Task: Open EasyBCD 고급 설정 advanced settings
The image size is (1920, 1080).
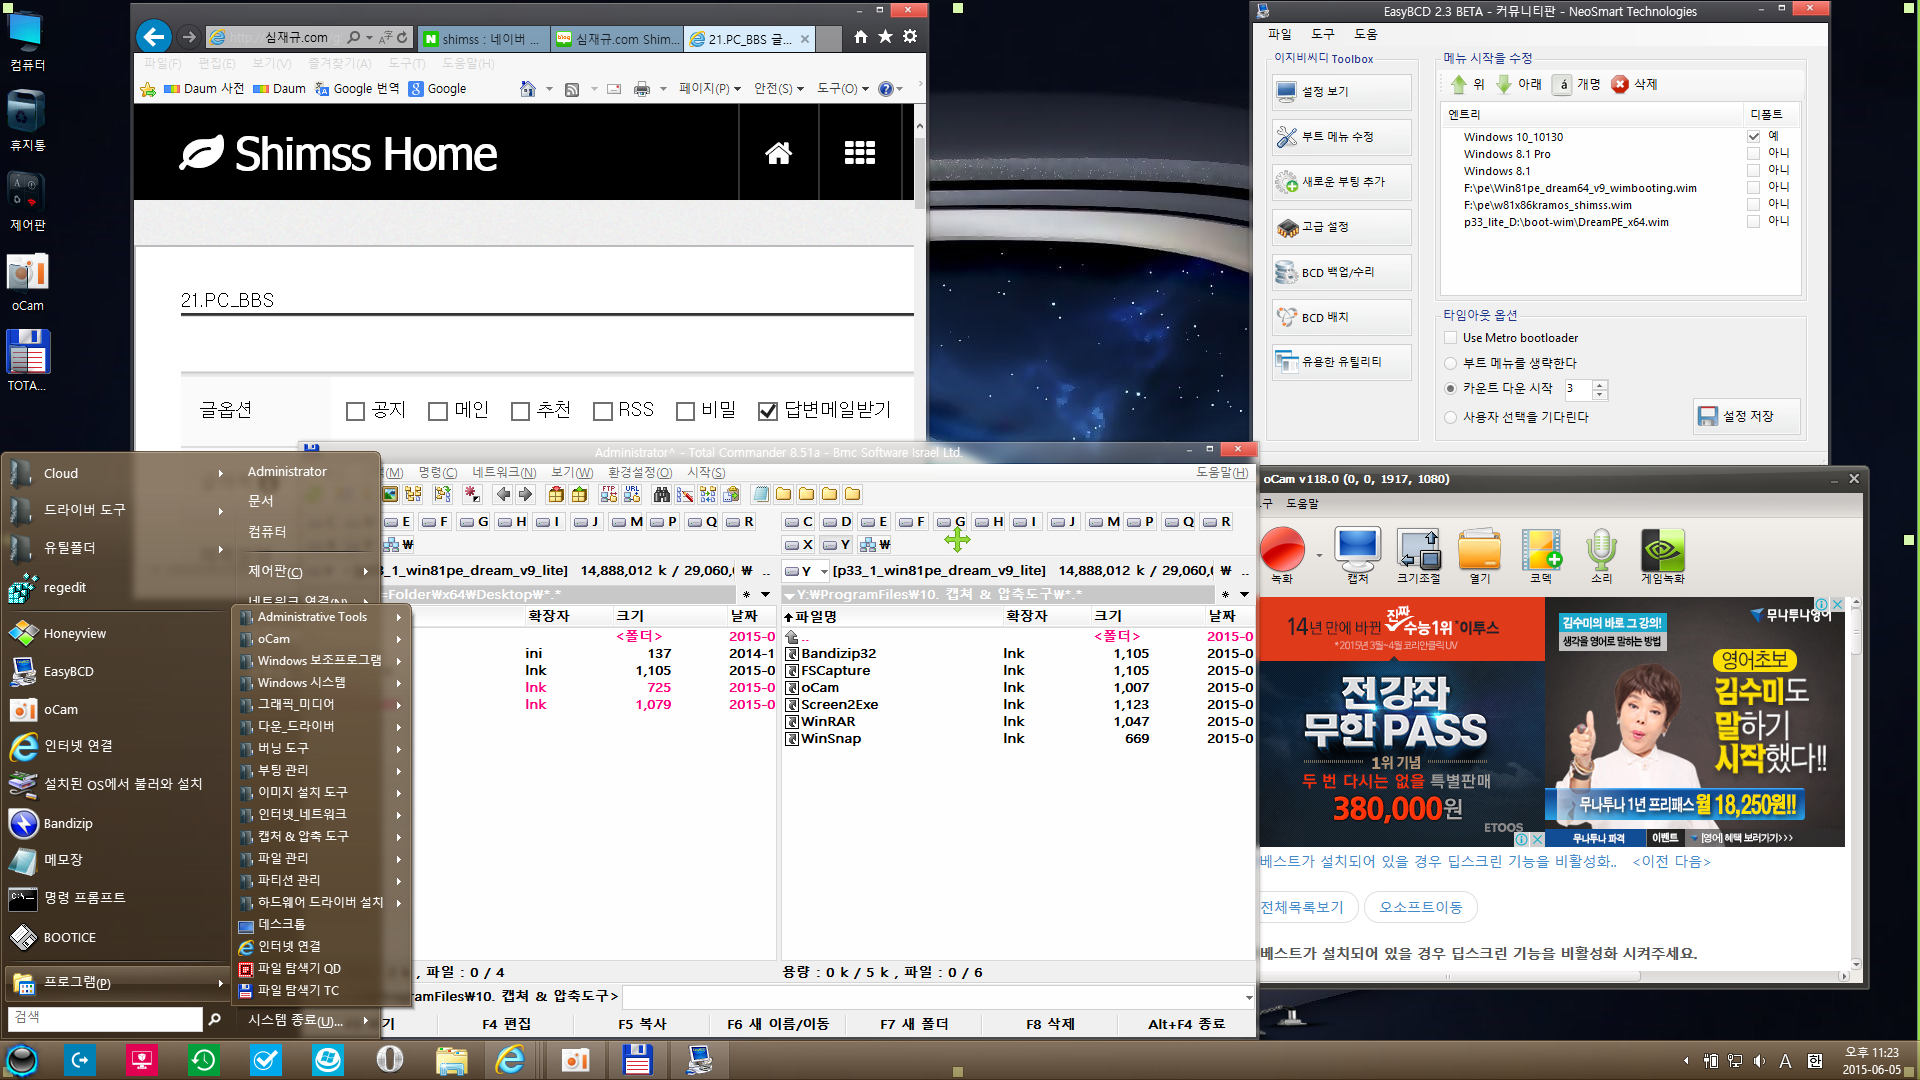Action: click(1341, 227)
